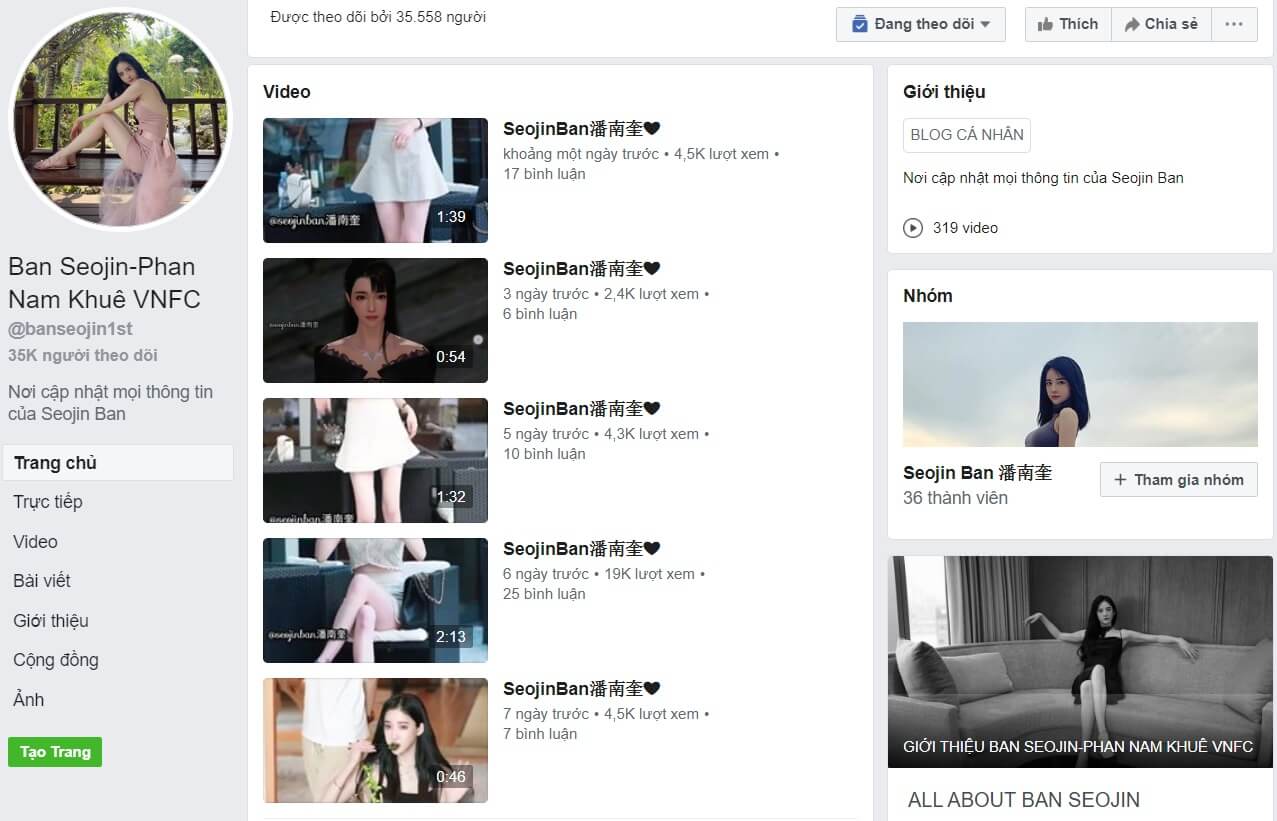Image resolution: width=1277 pixels, height=821 pixels.
Task: Switch to the "Video" sidebar section
Action: (34, 541)
